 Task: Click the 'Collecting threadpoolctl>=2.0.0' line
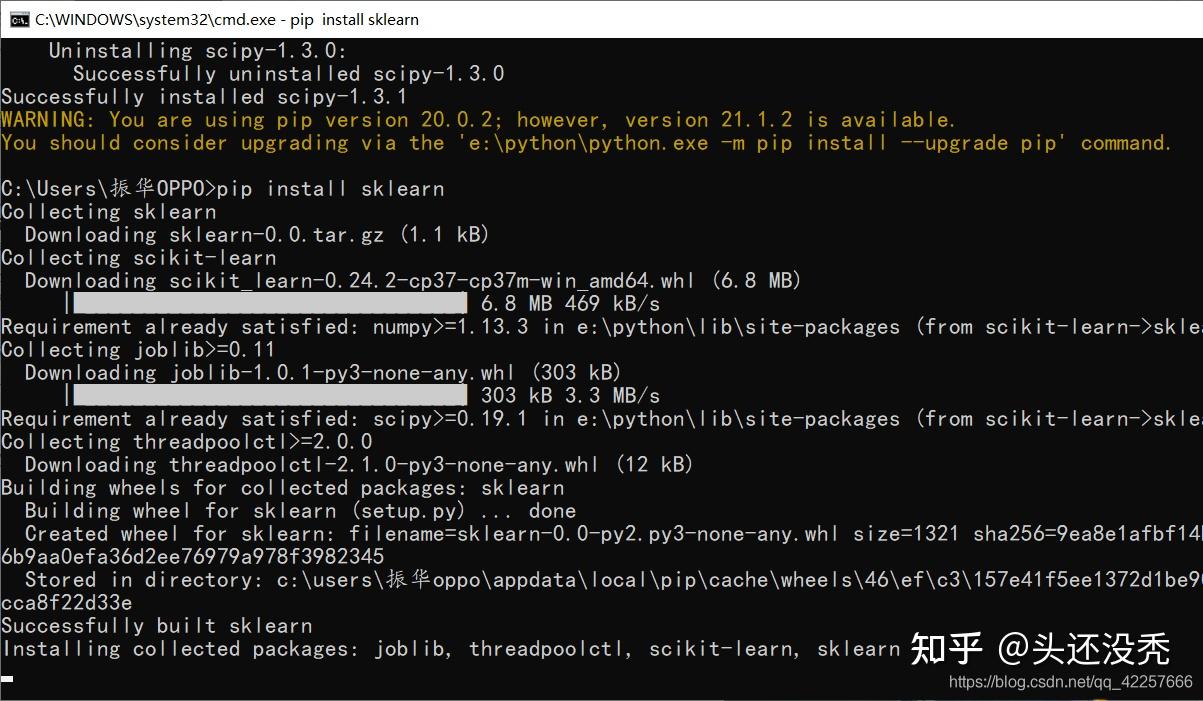[x=187, y=442]
